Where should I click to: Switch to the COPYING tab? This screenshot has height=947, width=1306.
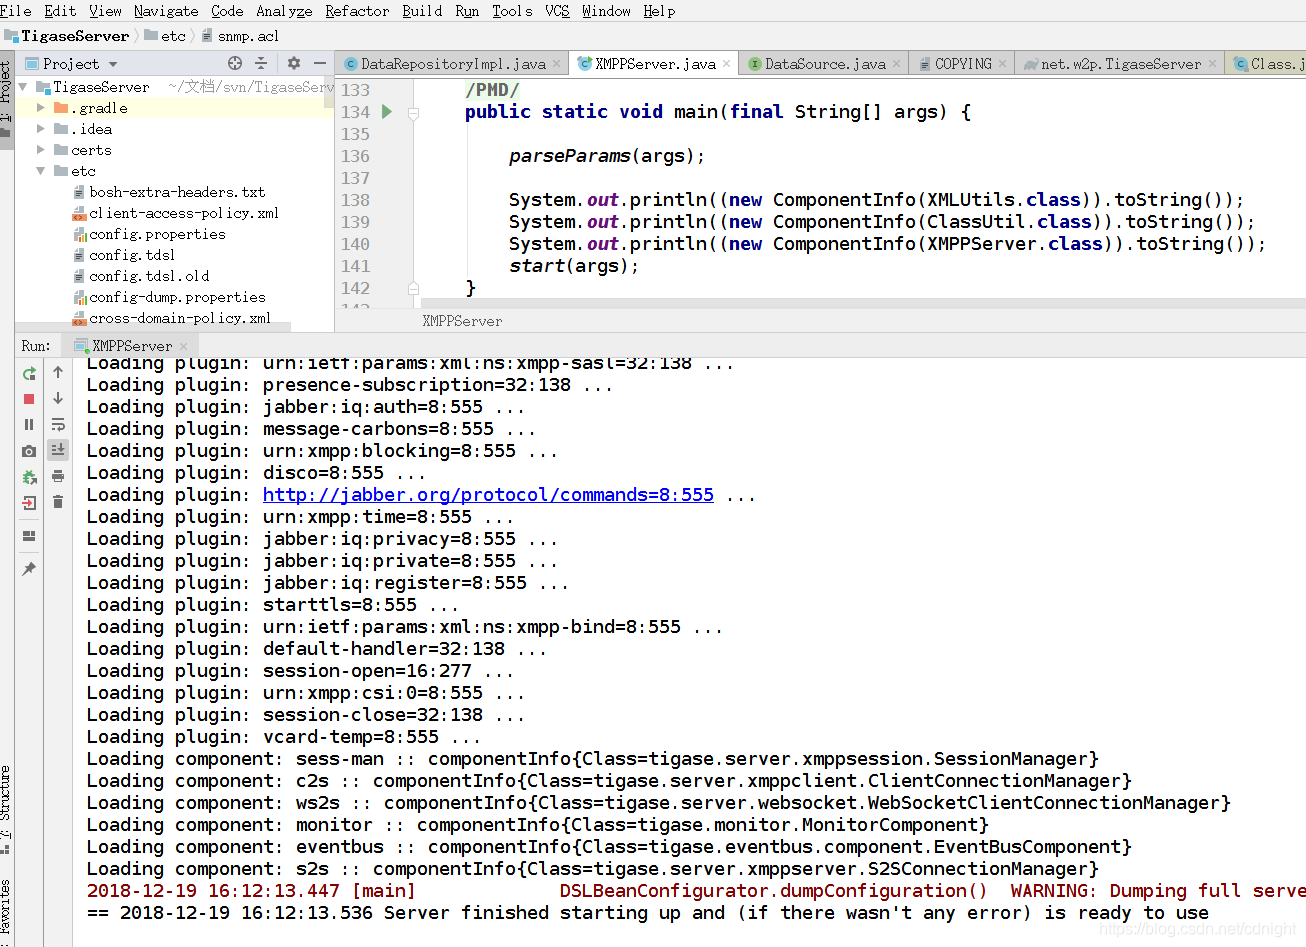click(x=963, y=64)
